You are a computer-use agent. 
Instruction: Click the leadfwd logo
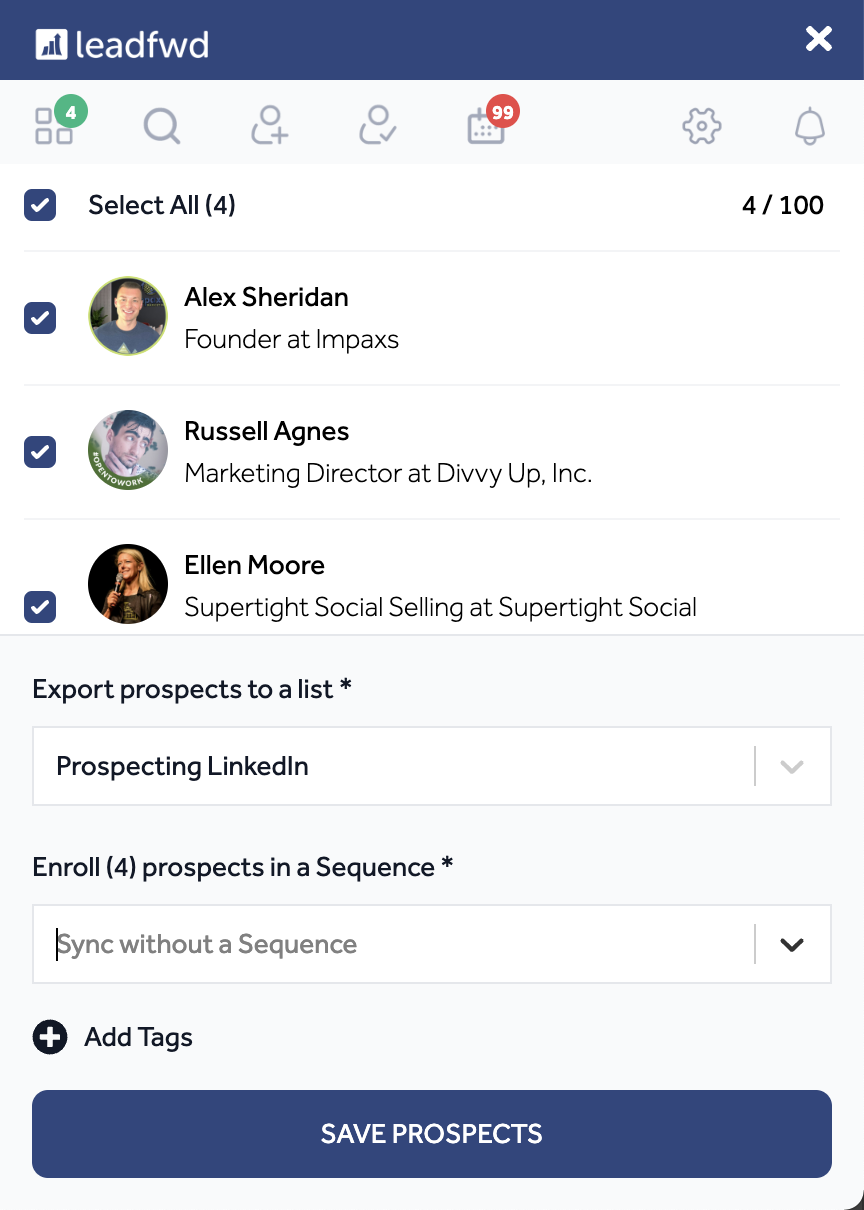click(x=123, y=44)
